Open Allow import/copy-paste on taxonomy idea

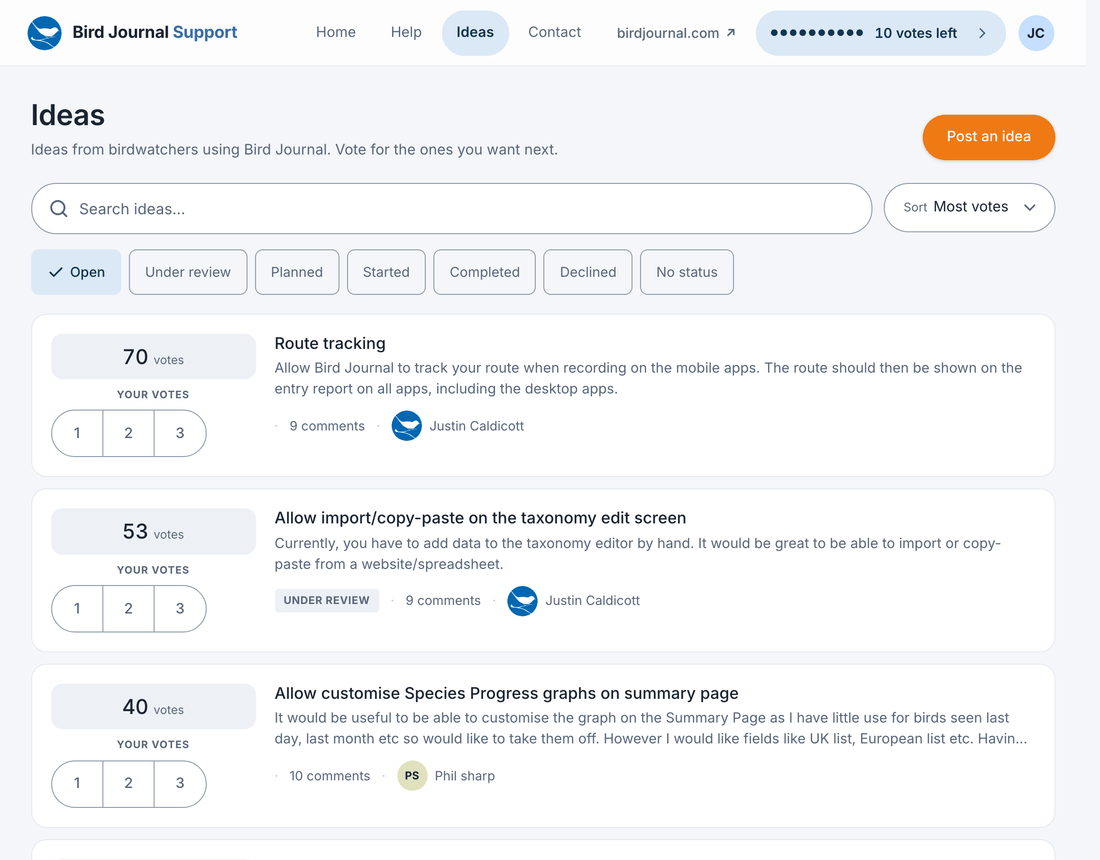pyautogui.click(x=480, y=518)
